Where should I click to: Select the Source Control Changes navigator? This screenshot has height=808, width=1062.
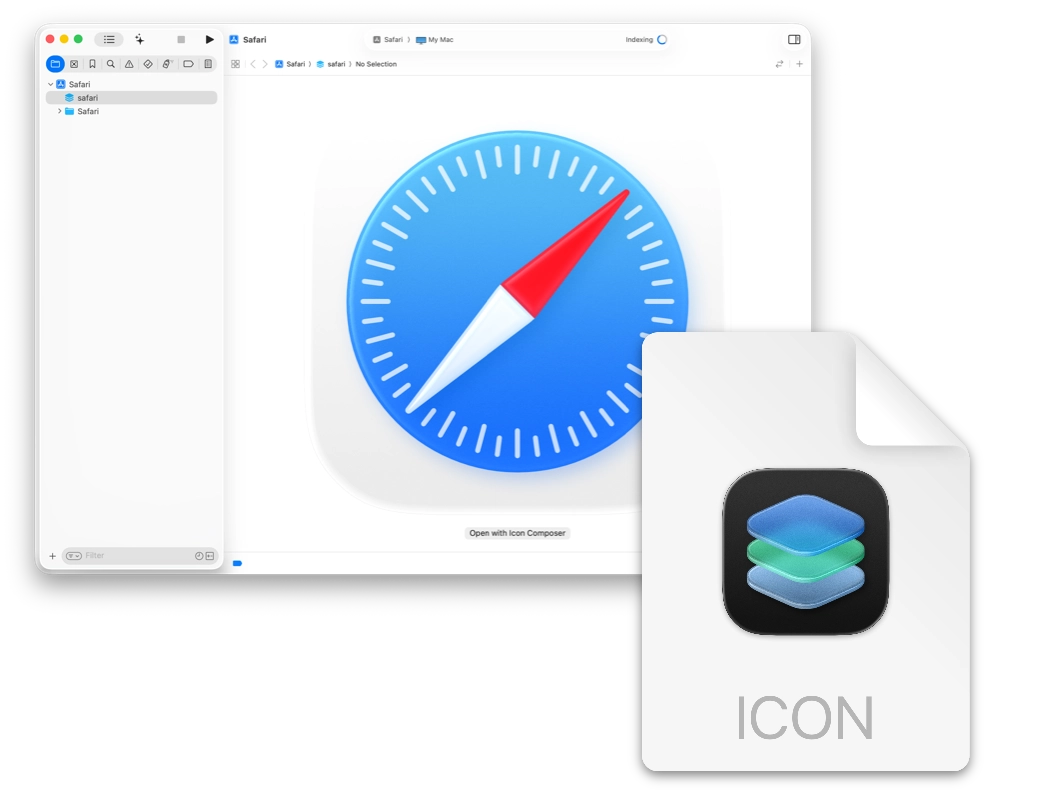[74, 63]
